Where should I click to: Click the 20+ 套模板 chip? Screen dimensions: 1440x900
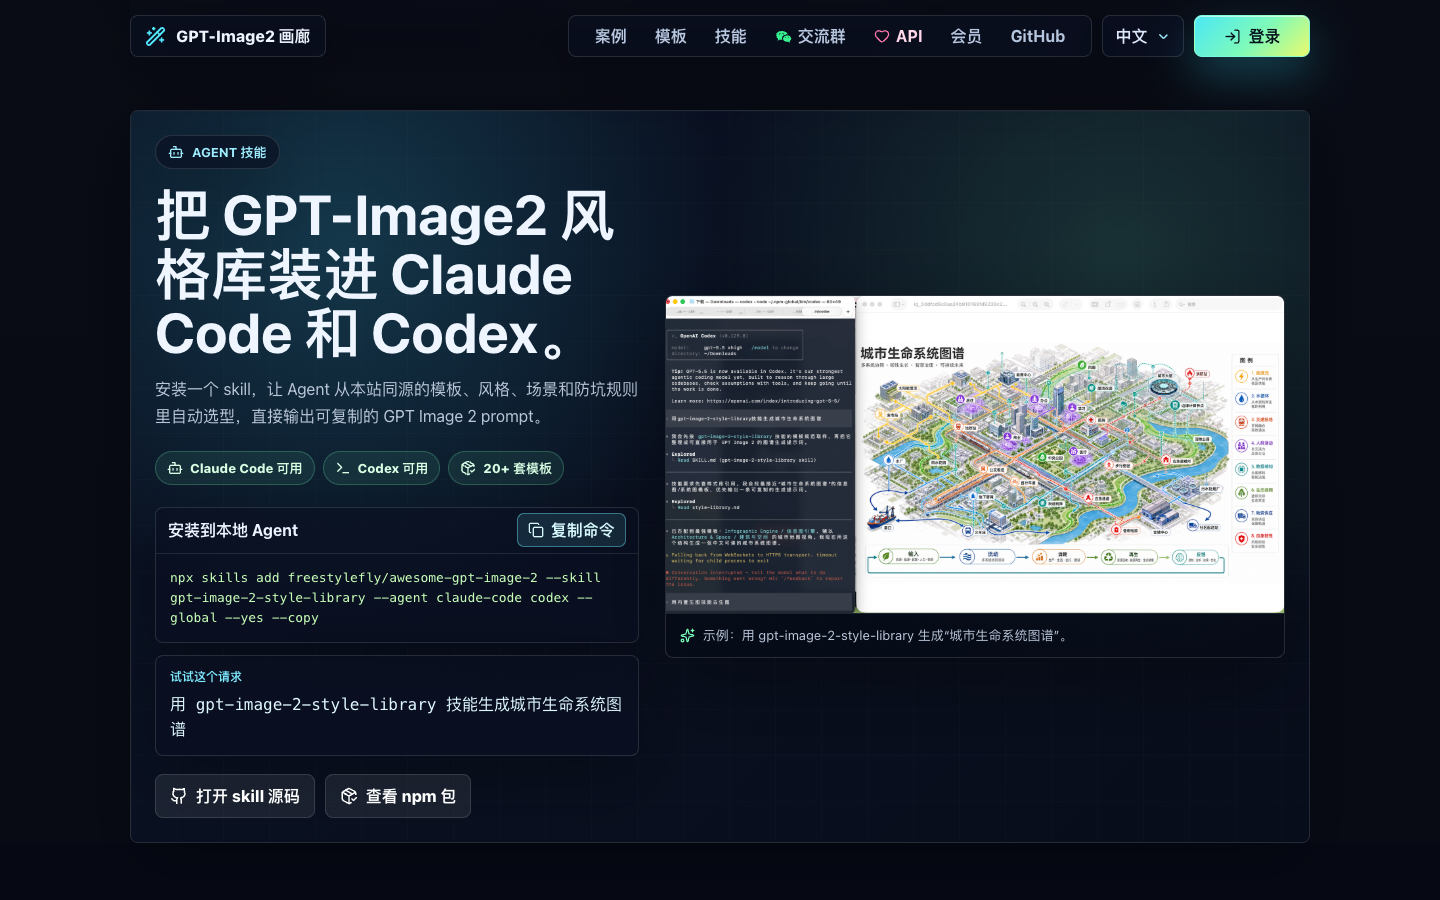[x=506, y=468]
